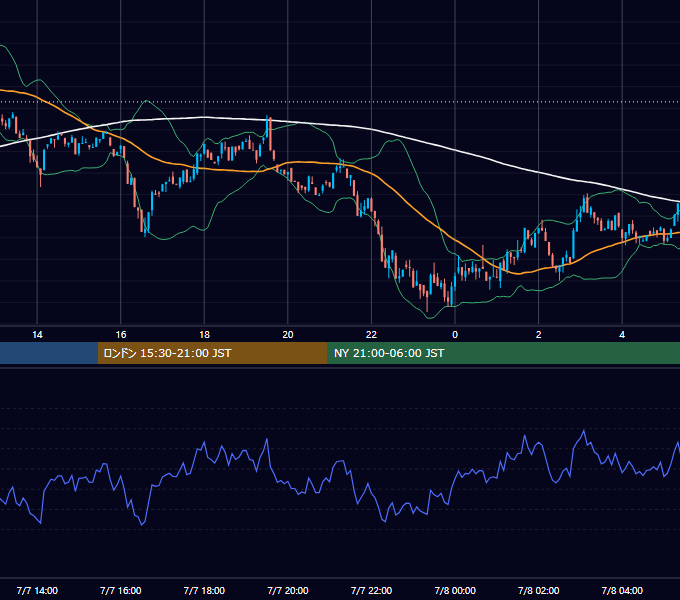Click the 7/7 16:00 date label
The height and width of the screenshot is (600, 680).
click(121, 590)
